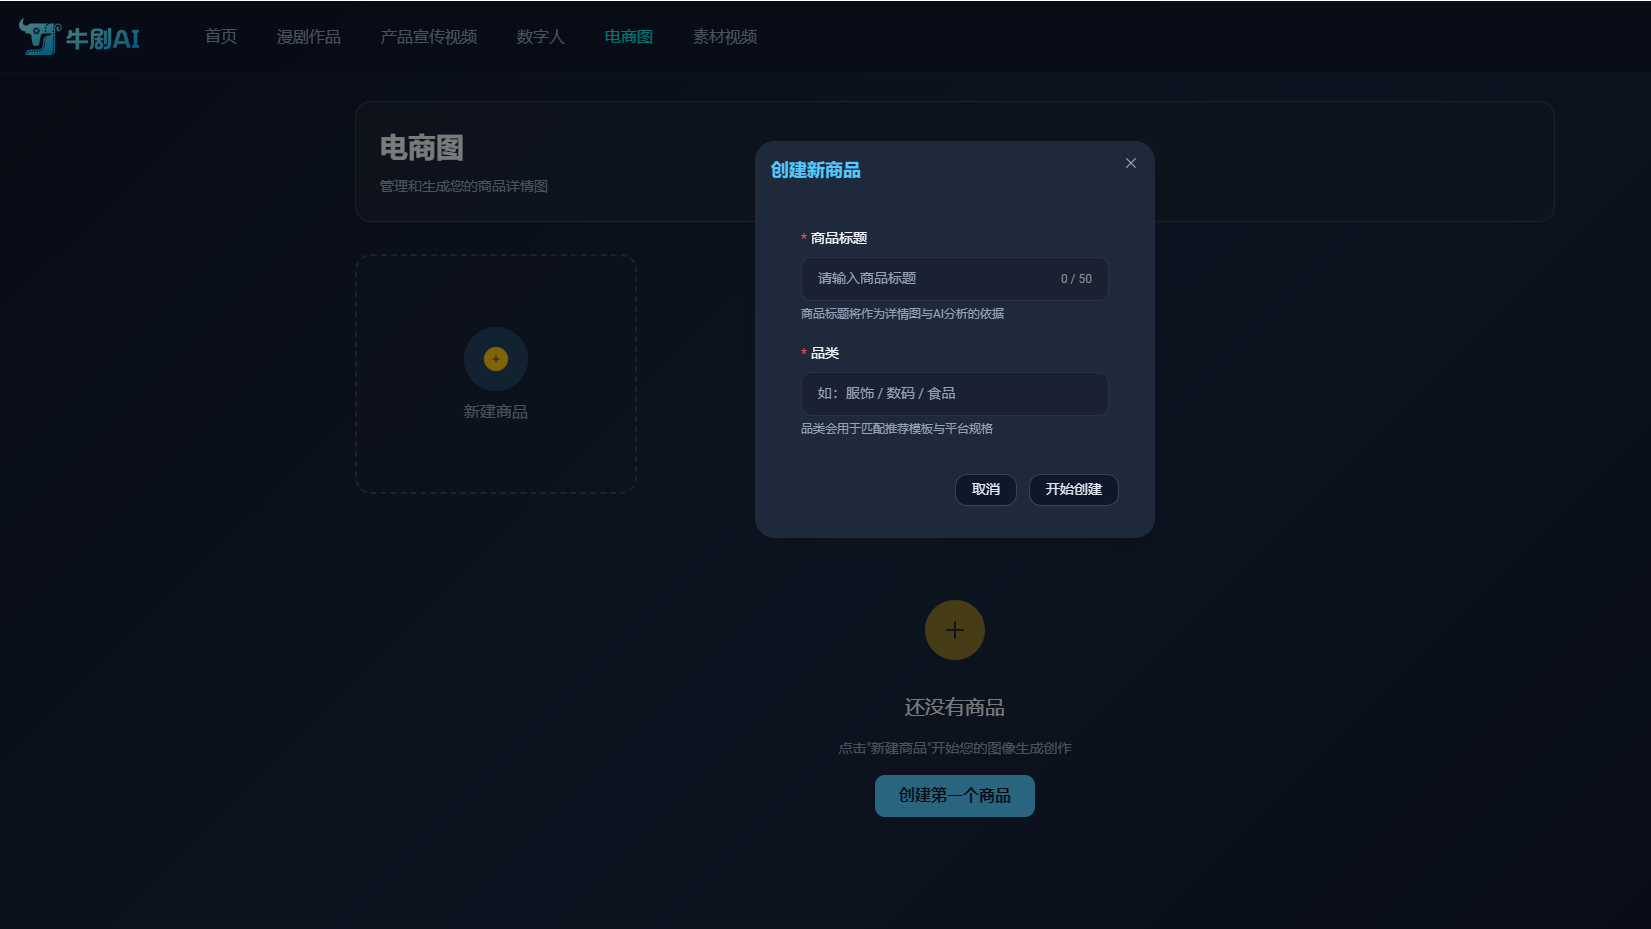This screenshot has width=1651, height=929.
Task: Select the 电商图 nav tab
Action: [629, 37]
